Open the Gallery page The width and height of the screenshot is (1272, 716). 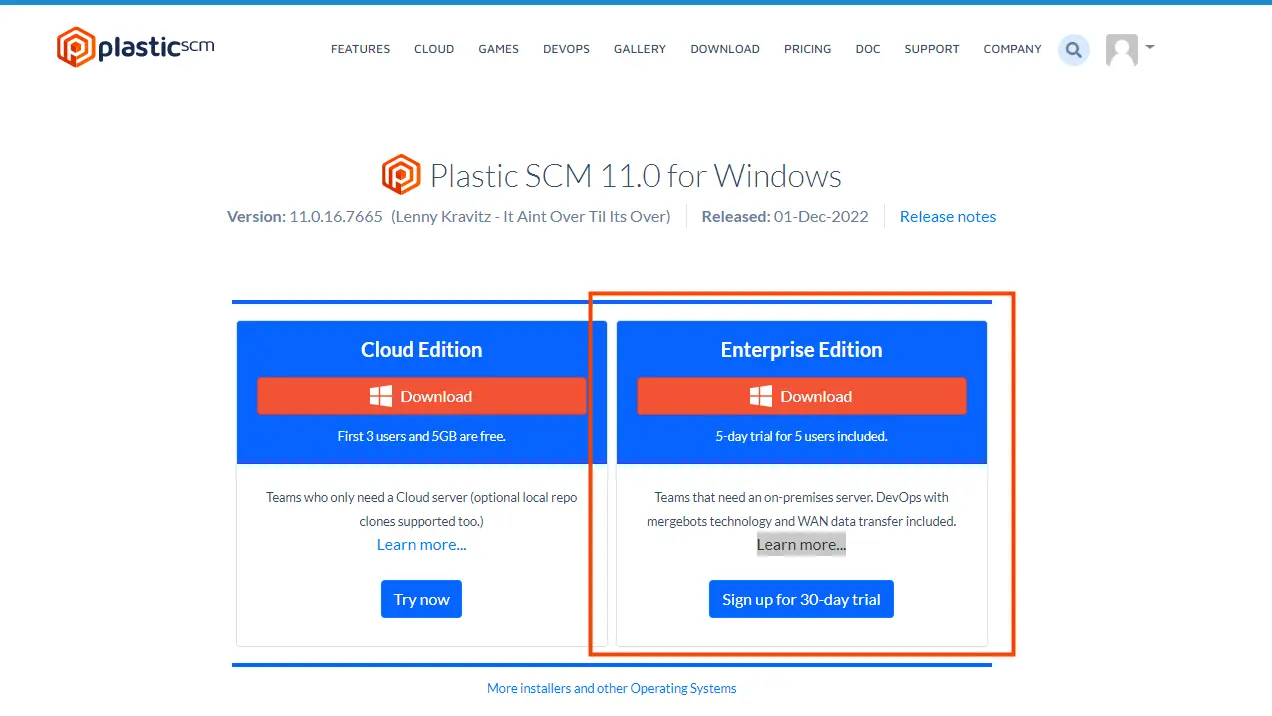640,49
